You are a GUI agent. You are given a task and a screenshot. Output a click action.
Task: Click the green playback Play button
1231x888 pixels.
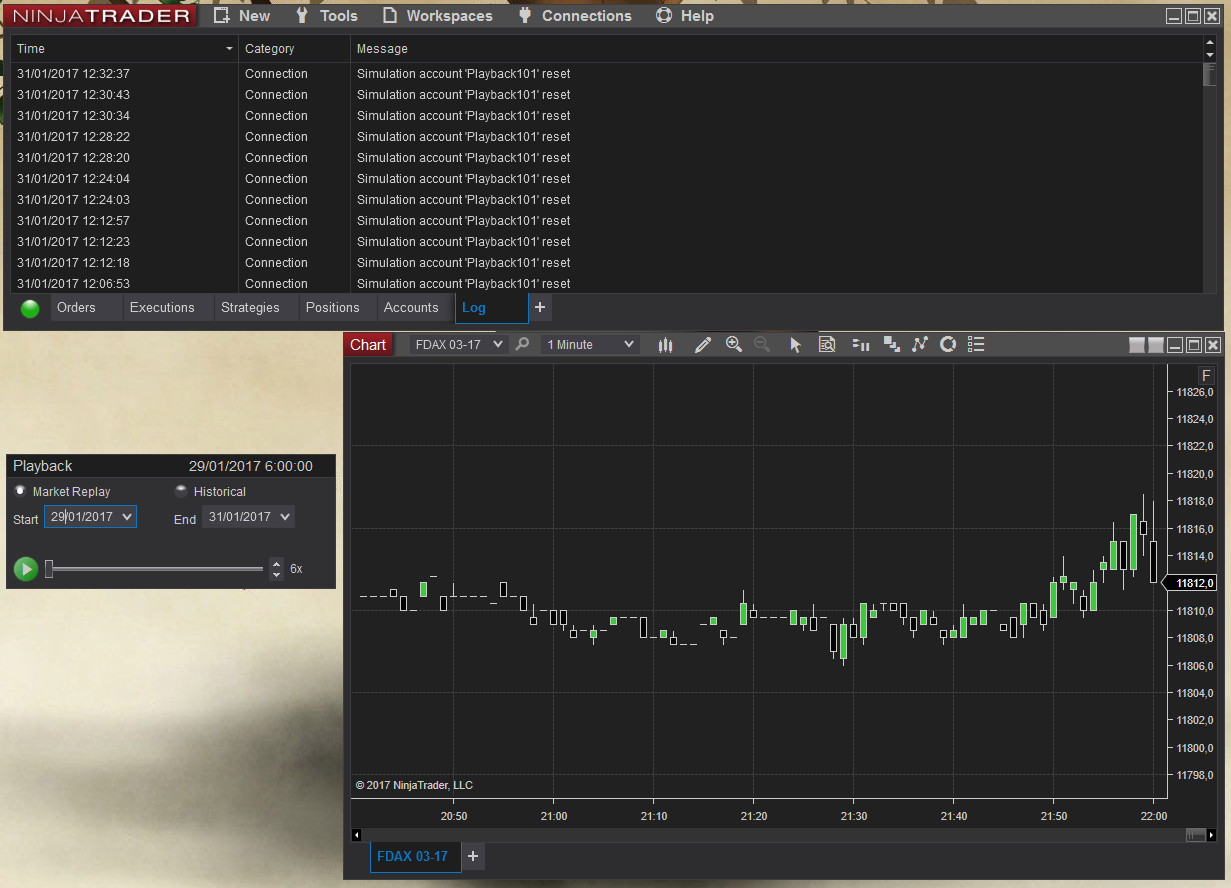[x=26, y=569]
